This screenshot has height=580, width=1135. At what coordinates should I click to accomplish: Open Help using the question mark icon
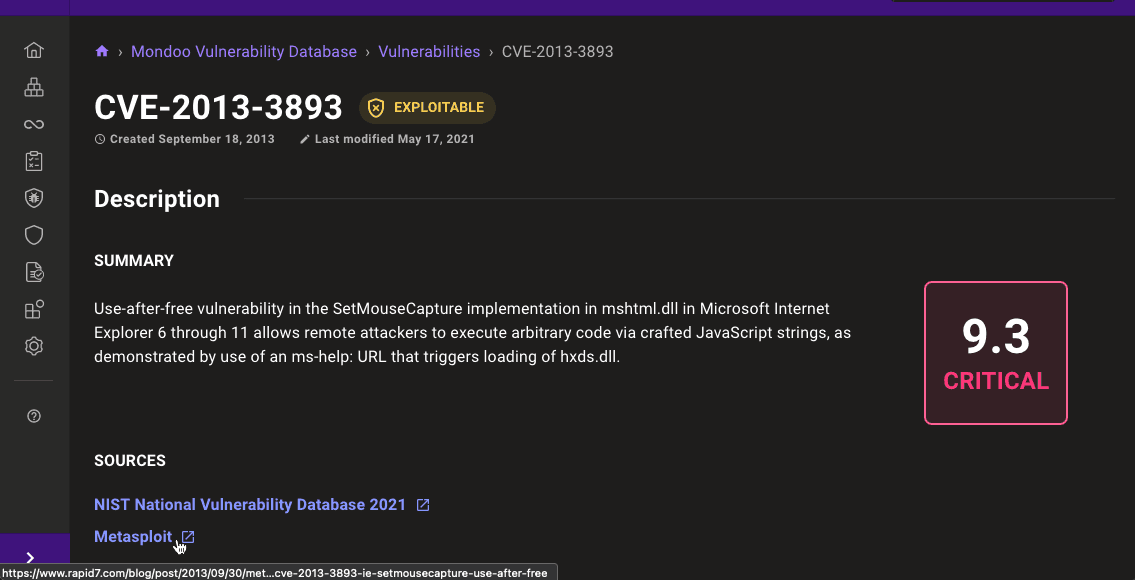click(x=34, y=415)
